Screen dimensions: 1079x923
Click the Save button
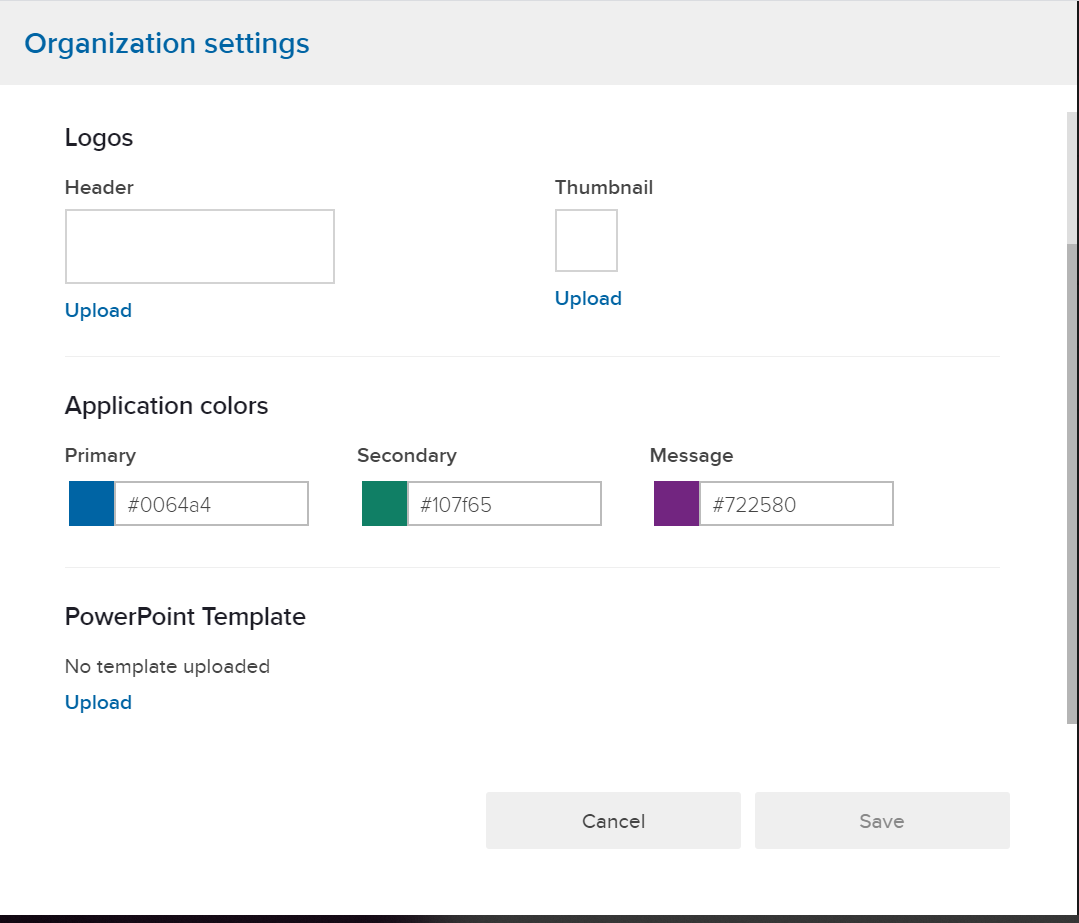[882, 820]
